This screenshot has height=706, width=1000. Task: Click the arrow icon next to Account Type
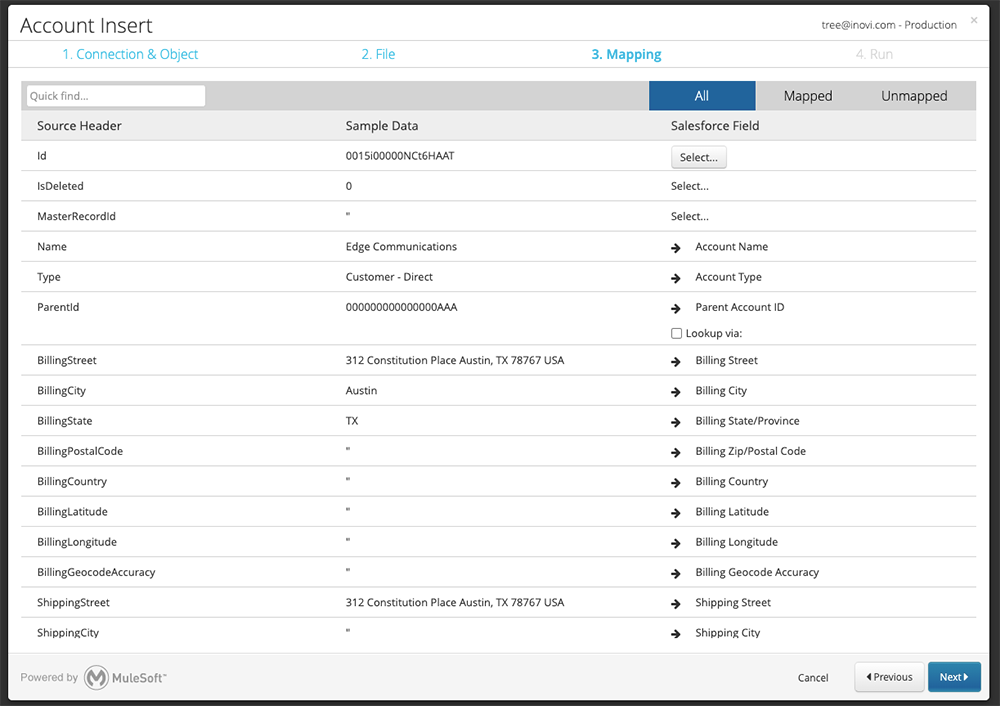[676, 278]
